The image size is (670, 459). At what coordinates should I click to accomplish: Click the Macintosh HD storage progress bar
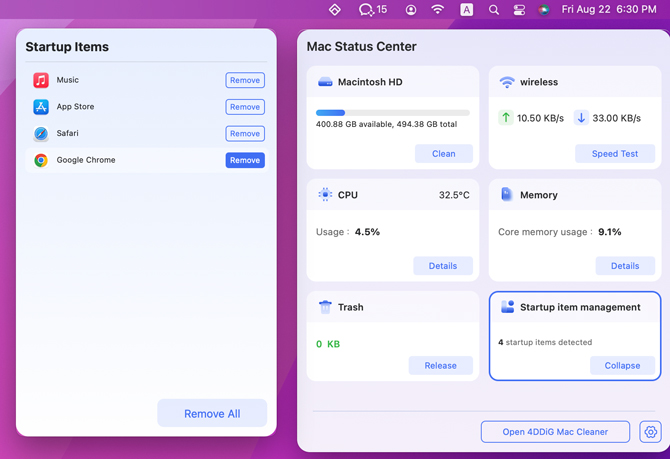(x=393, y=113)
